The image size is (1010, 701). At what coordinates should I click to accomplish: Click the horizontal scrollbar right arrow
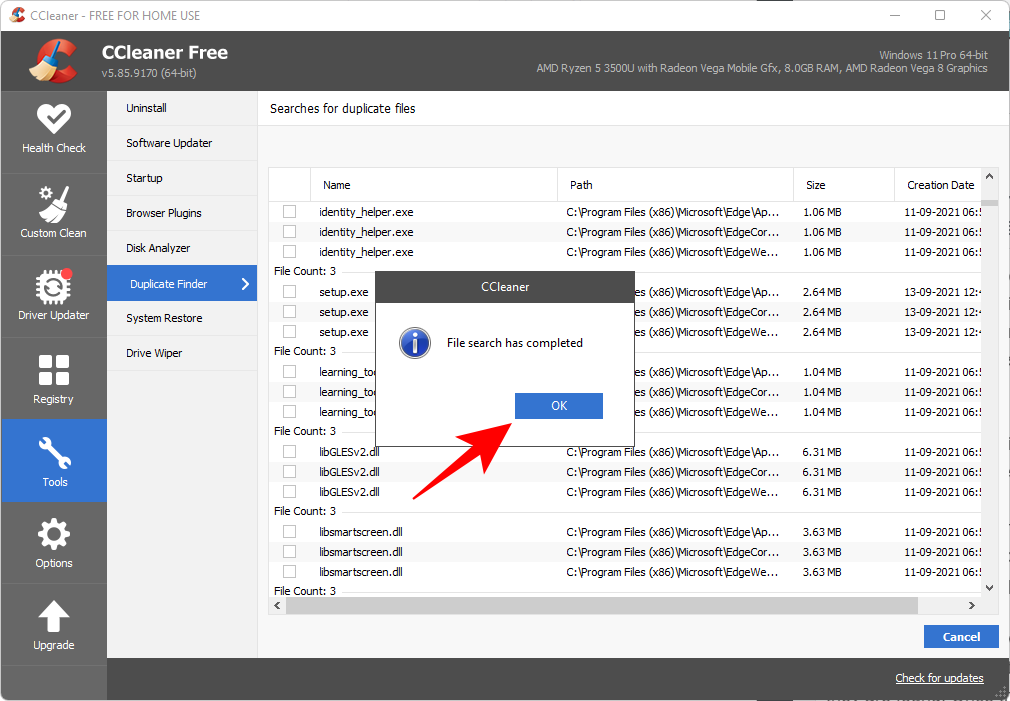click(x=971, y=606)
